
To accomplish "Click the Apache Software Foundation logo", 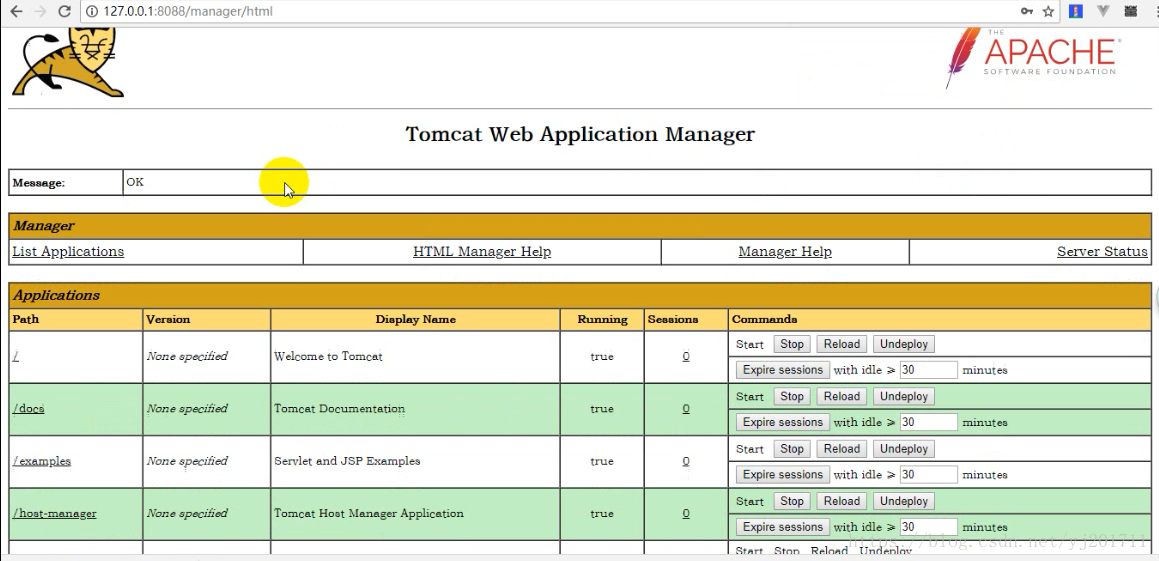I will (1033, 58).
